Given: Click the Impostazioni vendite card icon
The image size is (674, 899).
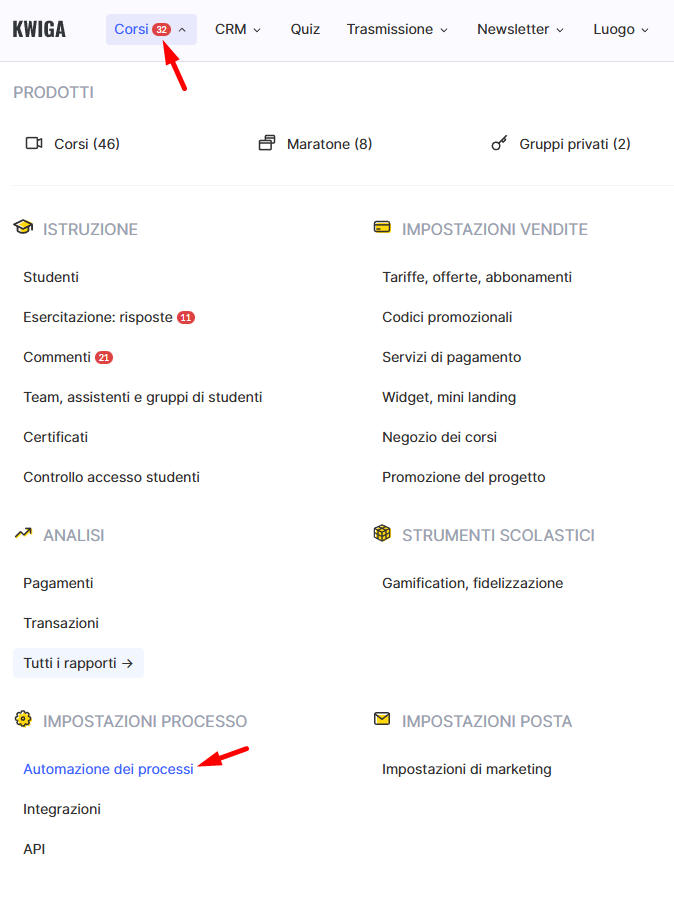Looking at the screenshot, I should pyautogui.click(x=382, y=228).
